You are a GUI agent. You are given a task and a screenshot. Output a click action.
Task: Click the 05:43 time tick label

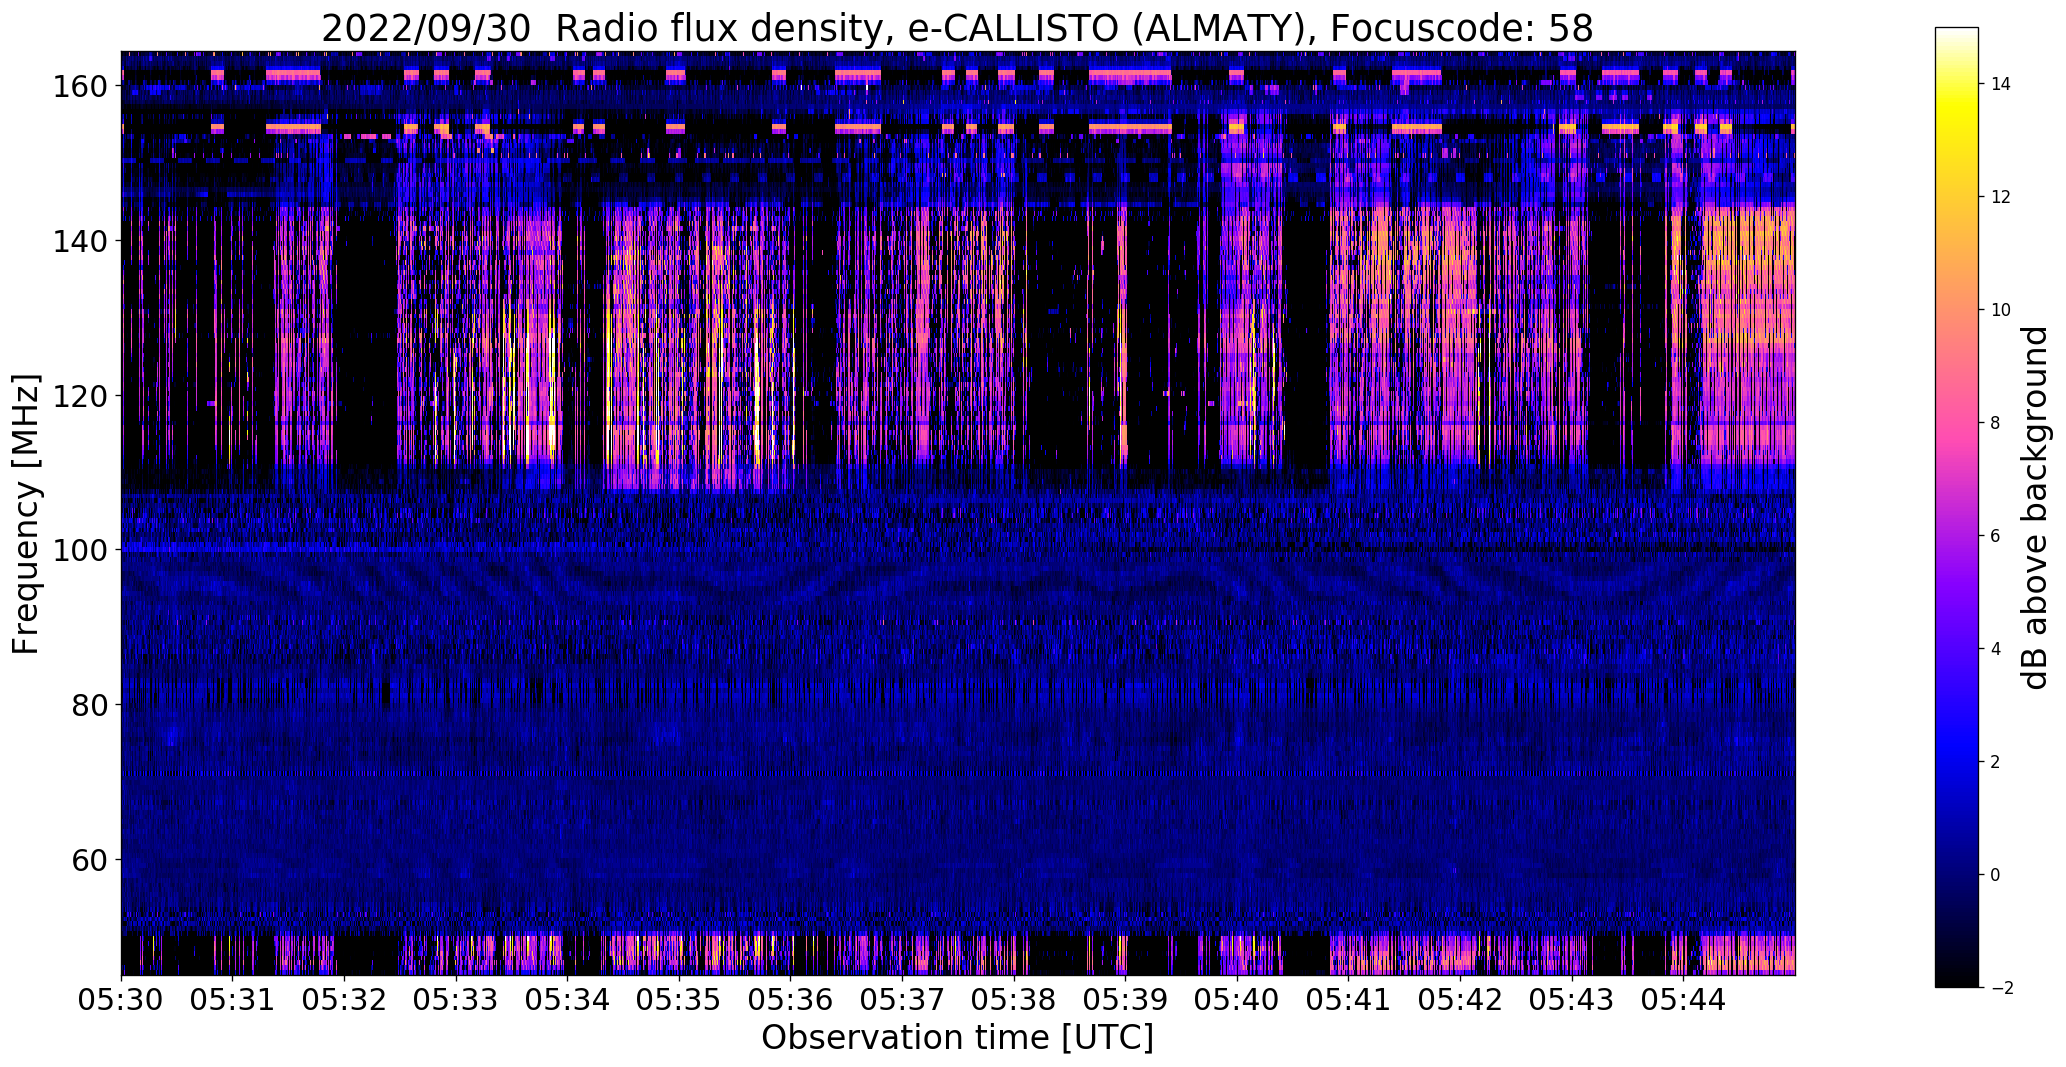pyautogui.click(x=1572, y=1000)
